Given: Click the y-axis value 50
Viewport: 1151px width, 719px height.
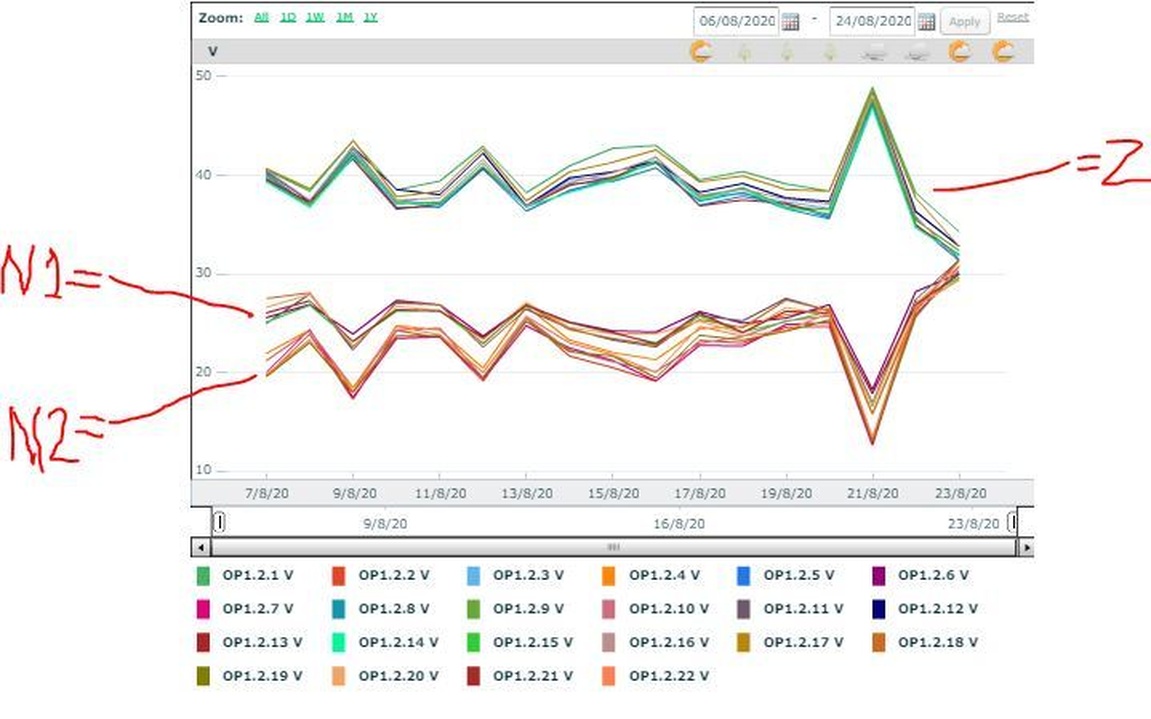Looking at the screenshot, I should point(203,76).
